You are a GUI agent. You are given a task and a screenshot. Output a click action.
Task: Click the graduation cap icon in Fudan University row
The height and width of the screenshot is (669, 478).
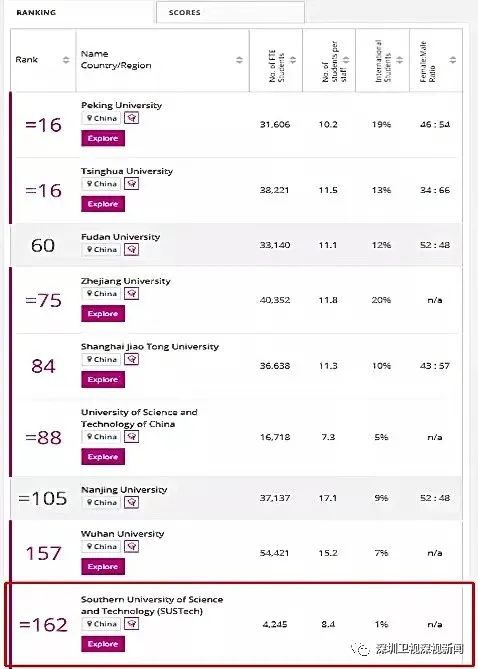pyautogui.click(x=131, y=249)
